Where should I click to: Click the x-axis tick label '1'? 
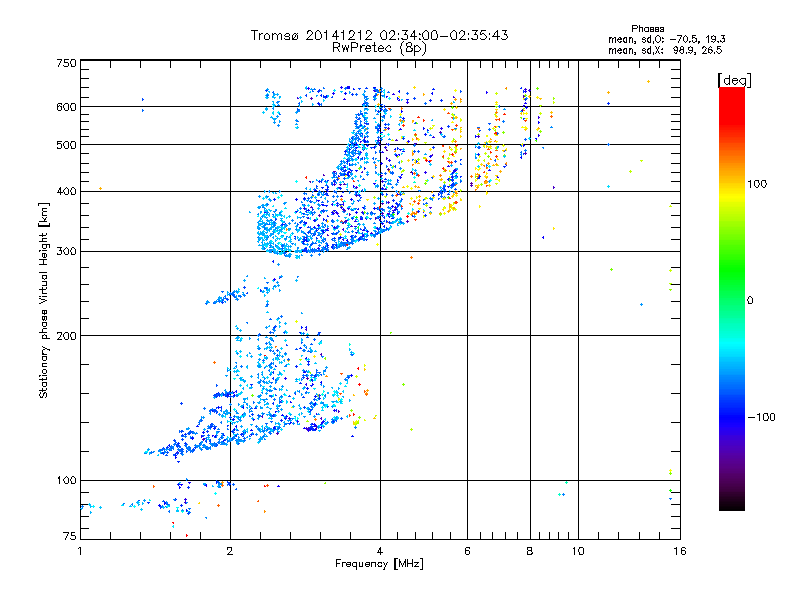[80, 551]
